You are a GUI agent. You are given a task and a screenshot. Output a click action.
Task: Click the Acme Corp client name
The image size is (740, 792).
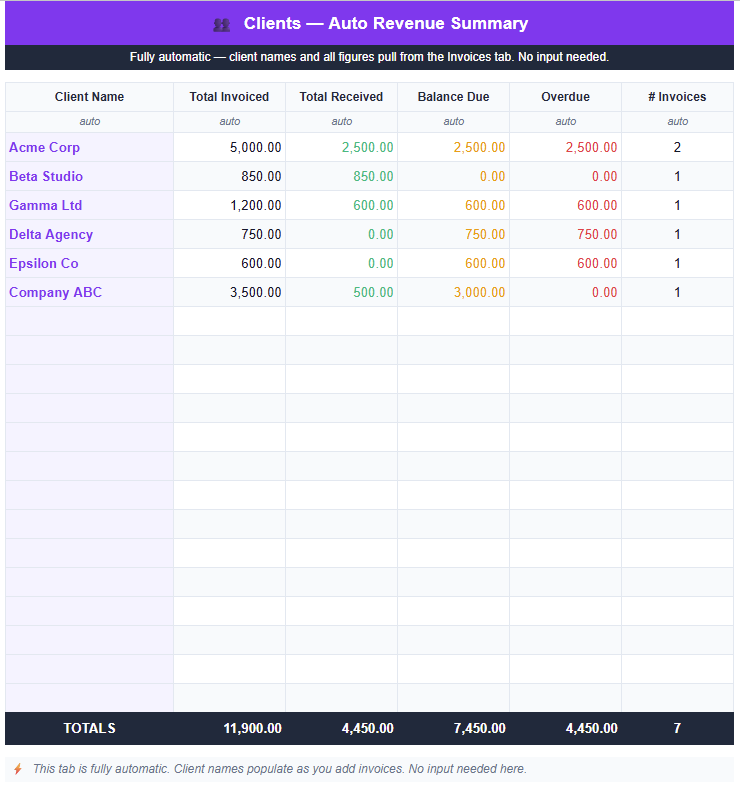tap(44, 147)
